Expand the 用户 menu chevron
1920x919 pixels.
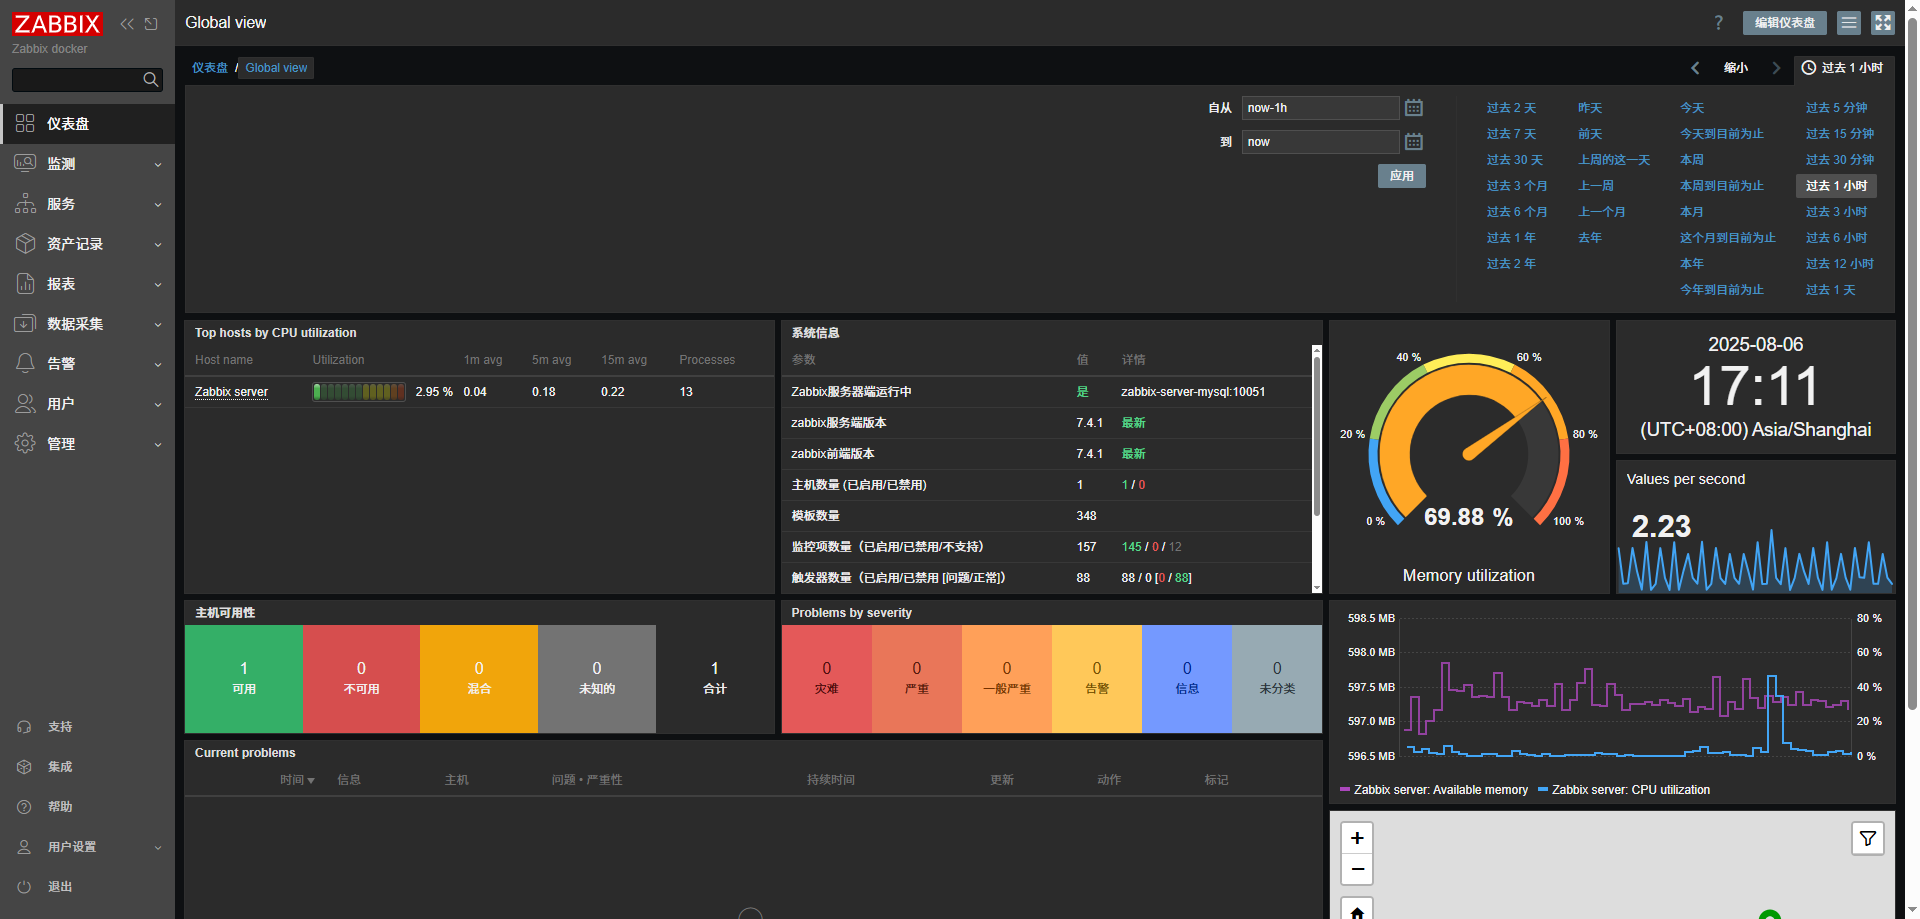[158, 405]
